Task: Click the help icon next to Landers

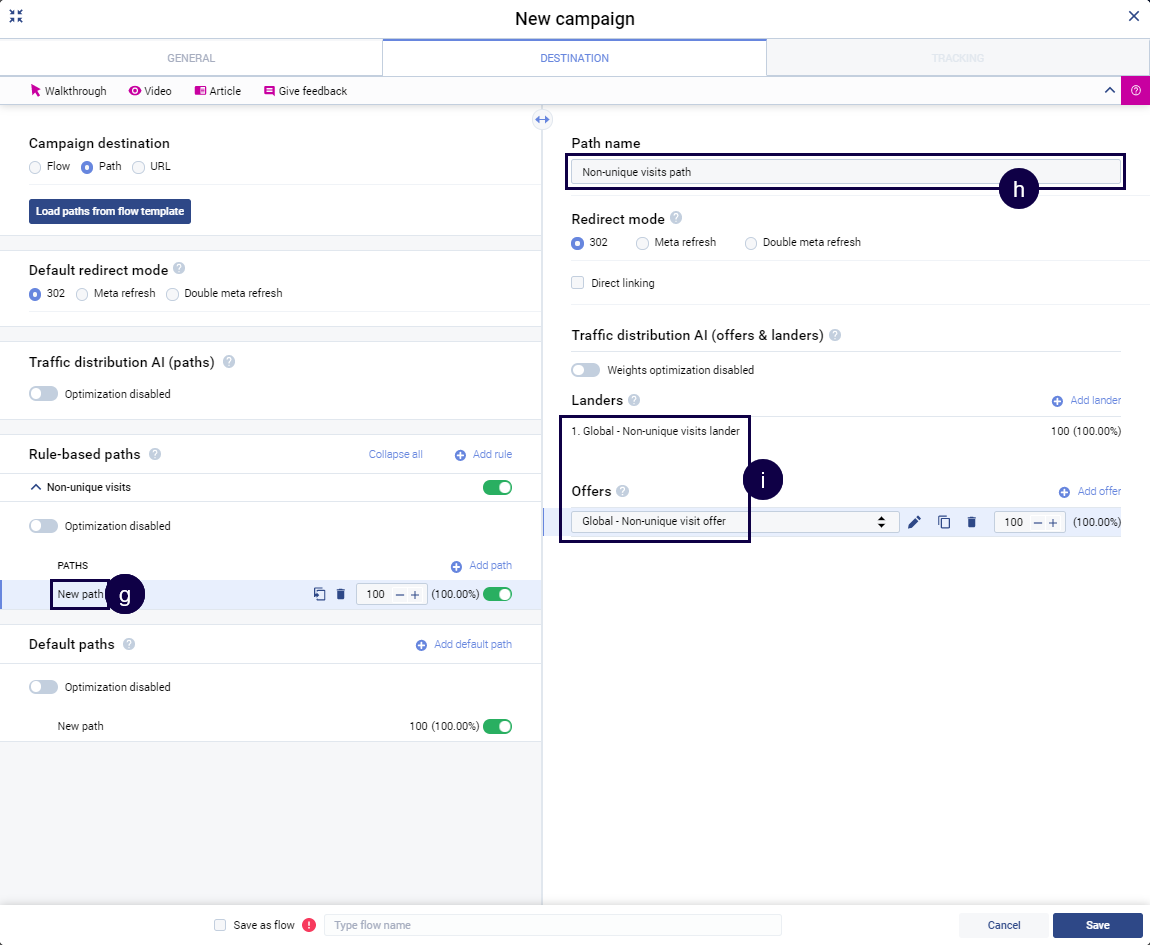Action: click(x=634, y=401)
